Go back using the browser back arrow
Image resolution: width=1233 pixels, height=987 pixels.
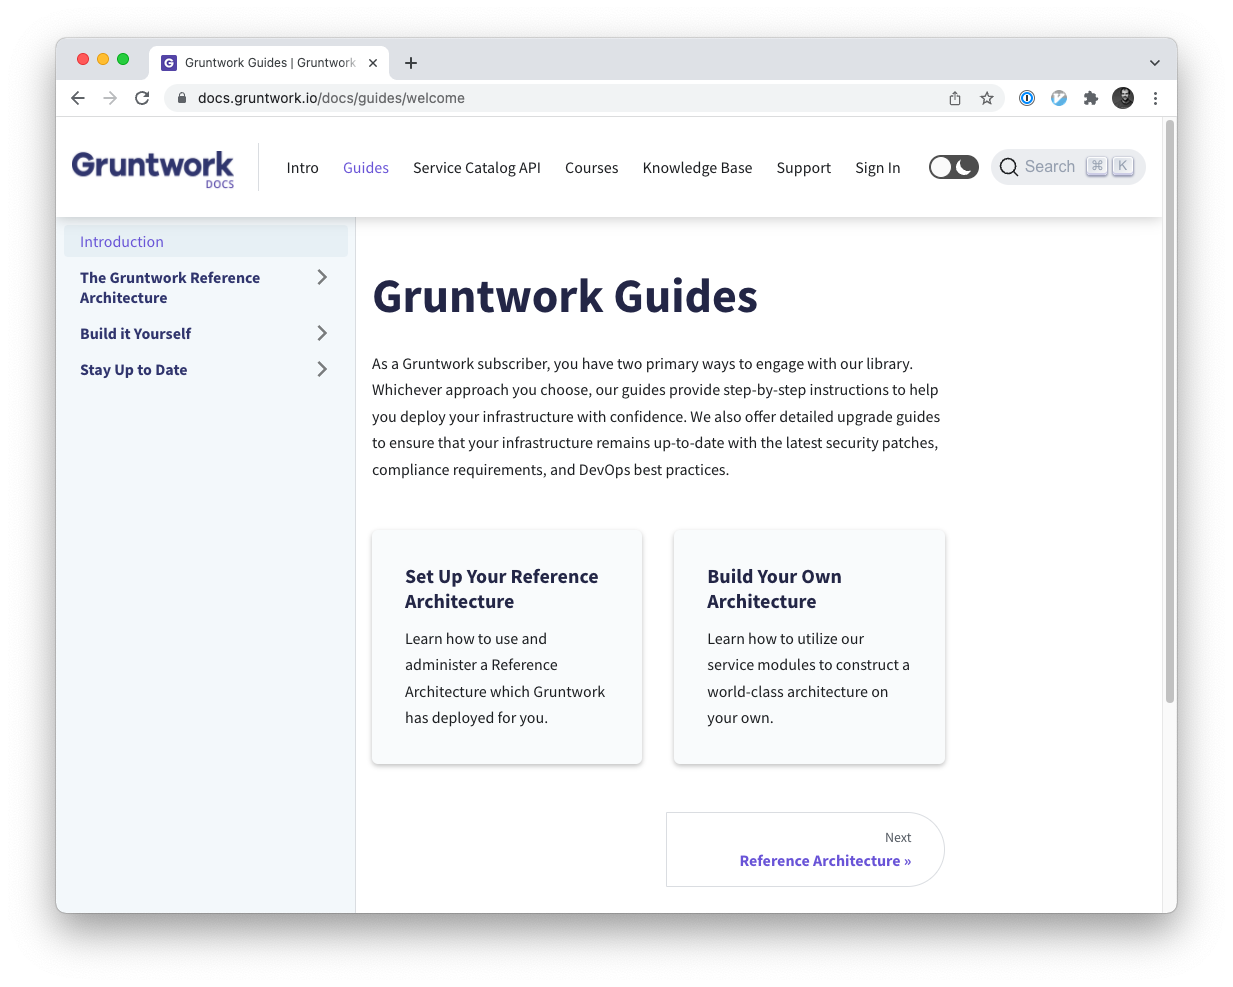click(x=78, y=98)
